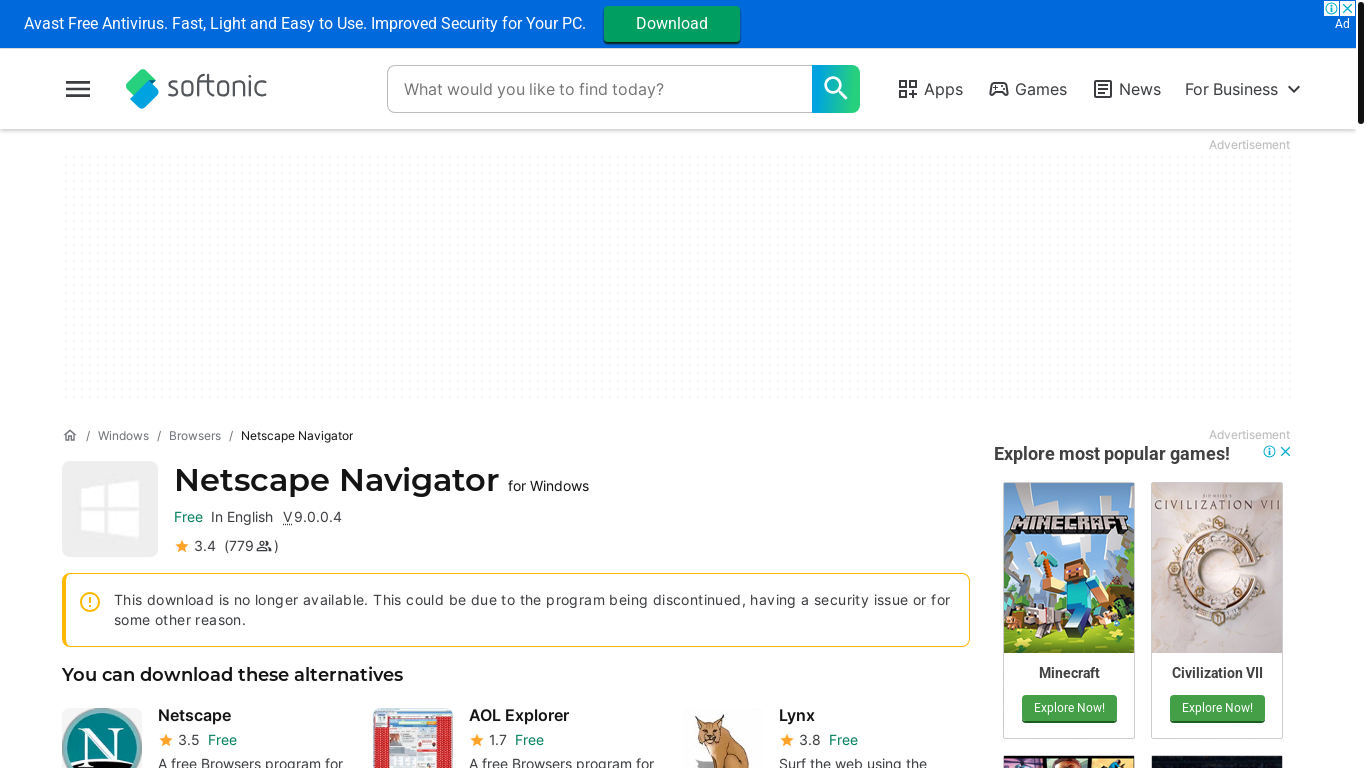Click the 'In English' language label

pos(242,517)
